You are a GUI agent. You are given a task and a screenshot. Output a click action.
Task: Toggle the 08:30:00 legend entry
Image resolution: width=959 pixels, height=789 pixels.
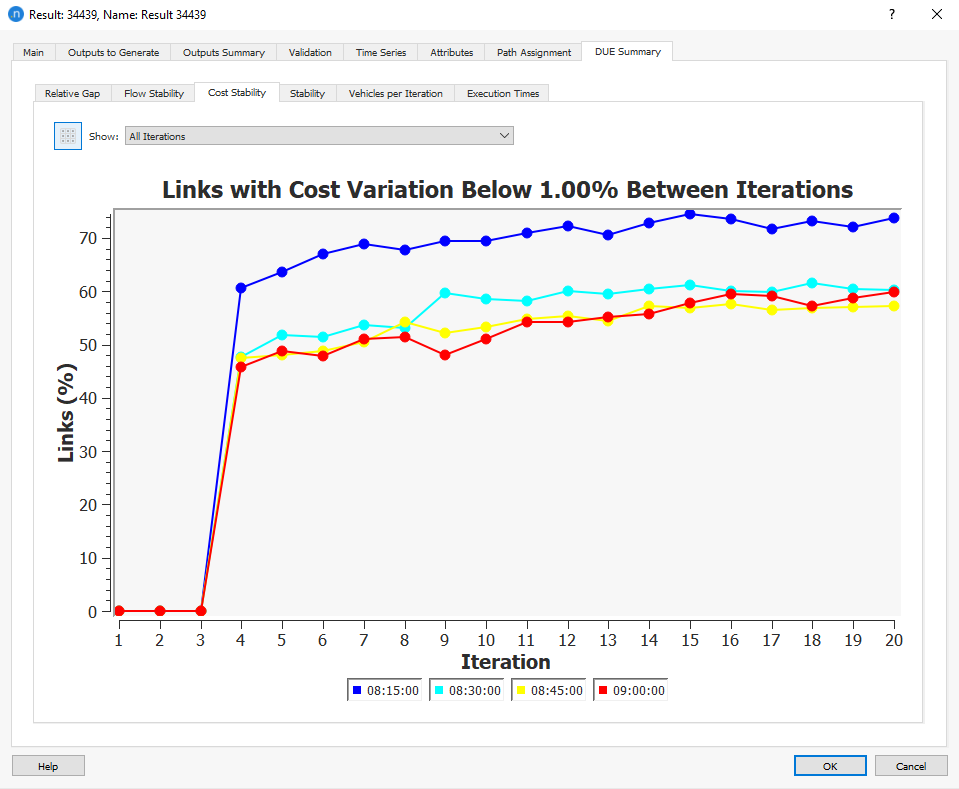tap(467, 688)
